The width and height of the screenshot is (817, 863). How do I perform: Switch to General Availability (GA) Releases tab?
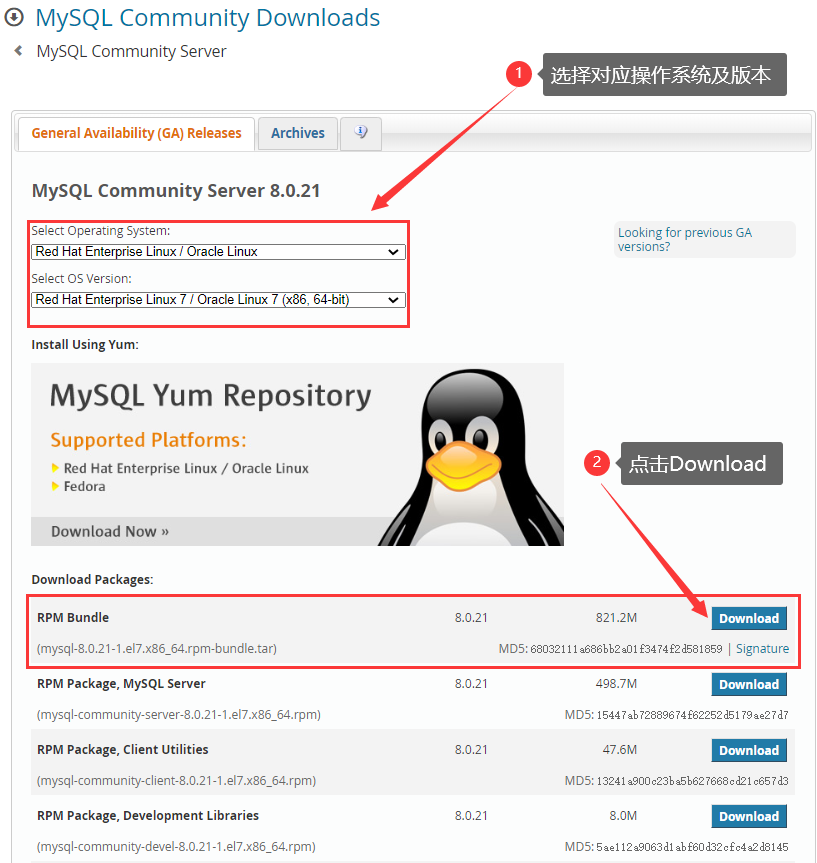point(137,133)
